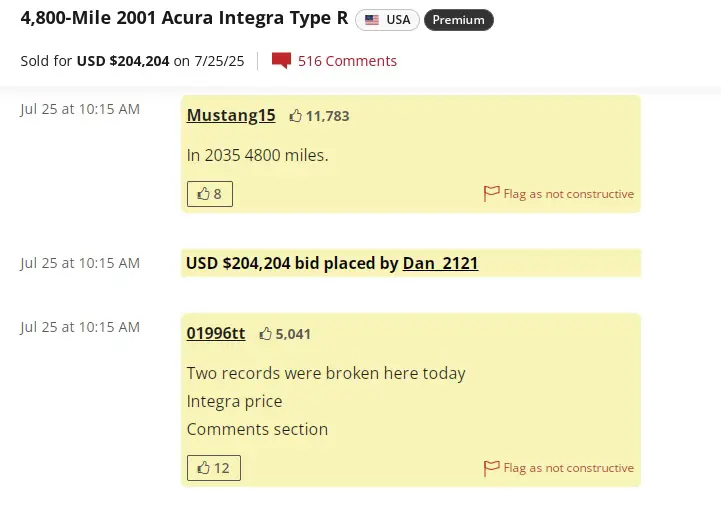Flag Mustang15's comment as not constructive
This screenshot has width=721, height=515.
[x=559, y=194]
